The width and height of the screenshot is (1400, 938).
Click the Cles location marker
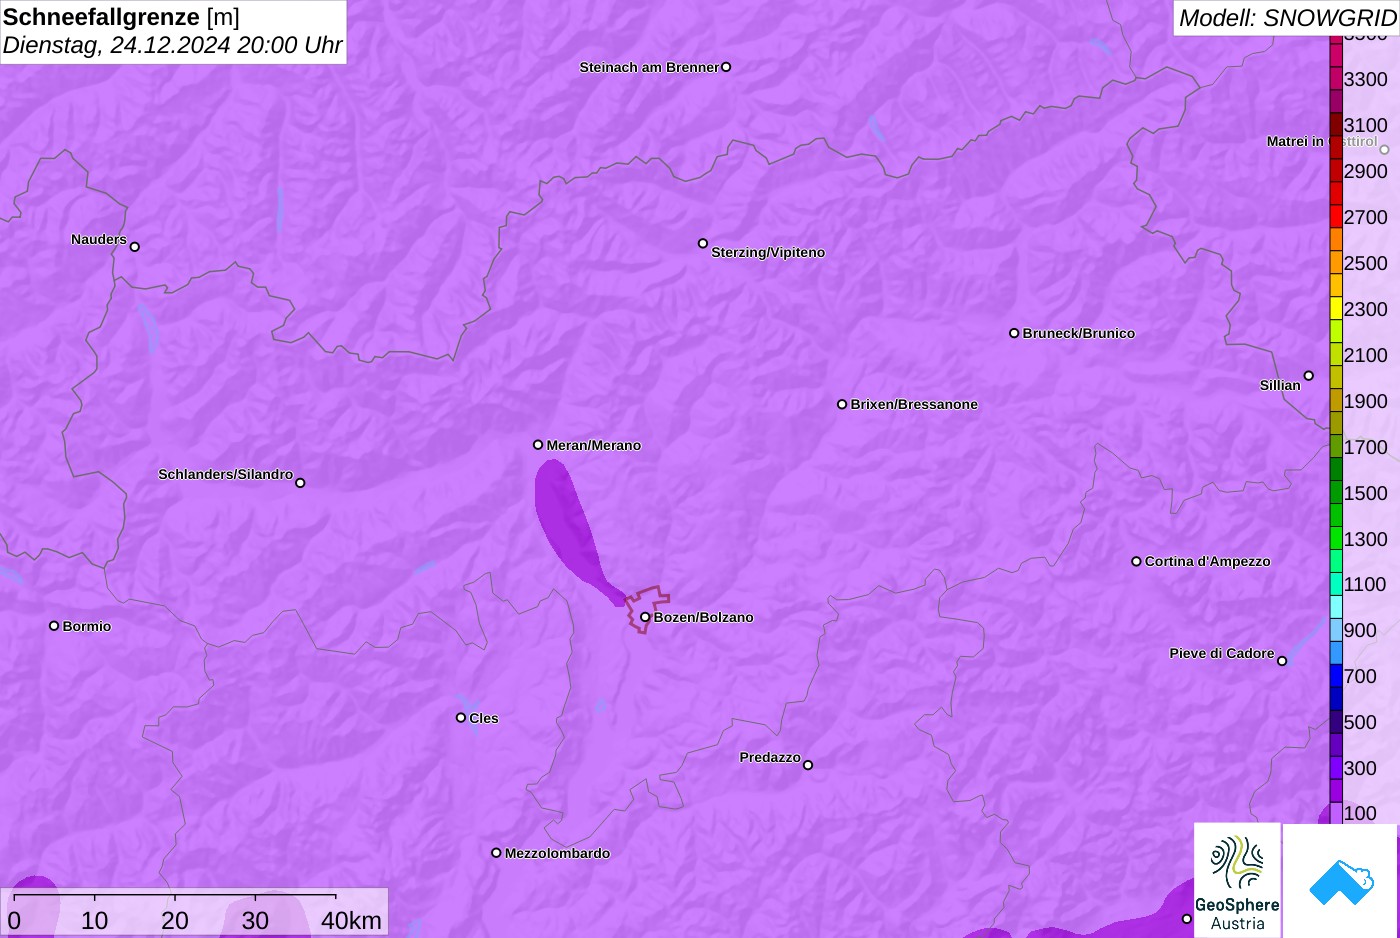point(461,717)
